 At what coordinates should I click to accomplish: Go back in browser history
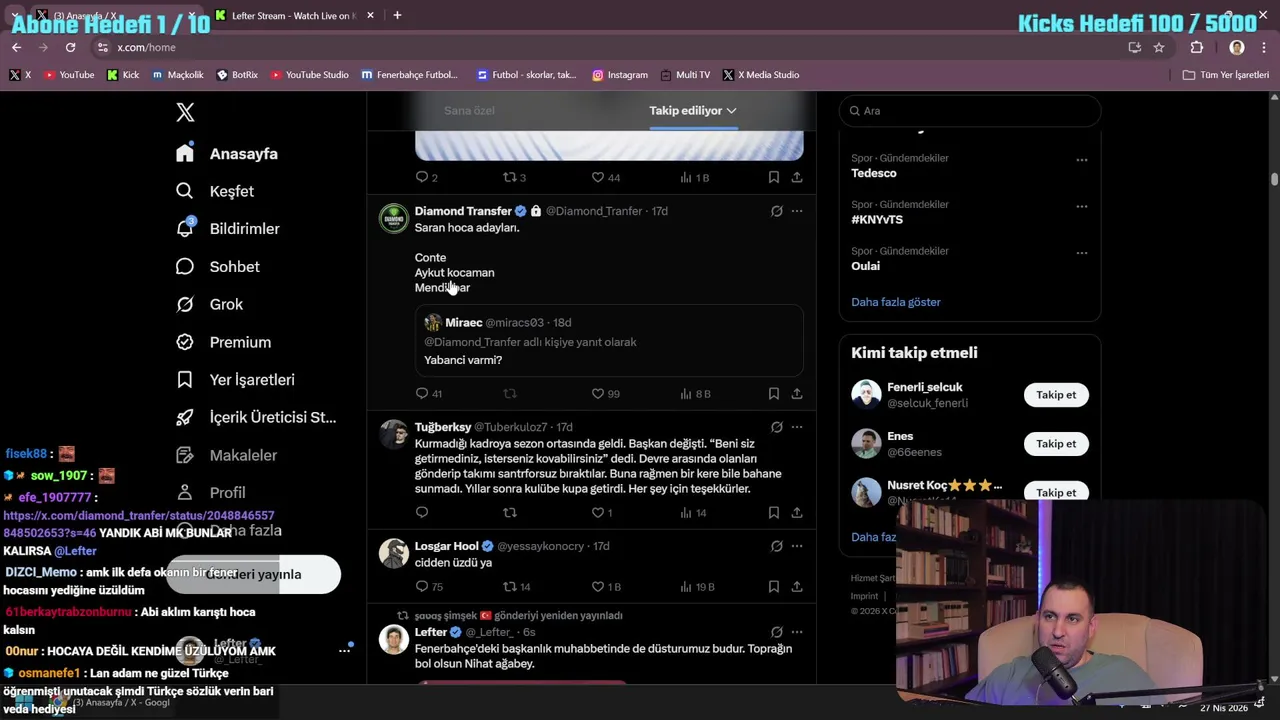(16, 47)
